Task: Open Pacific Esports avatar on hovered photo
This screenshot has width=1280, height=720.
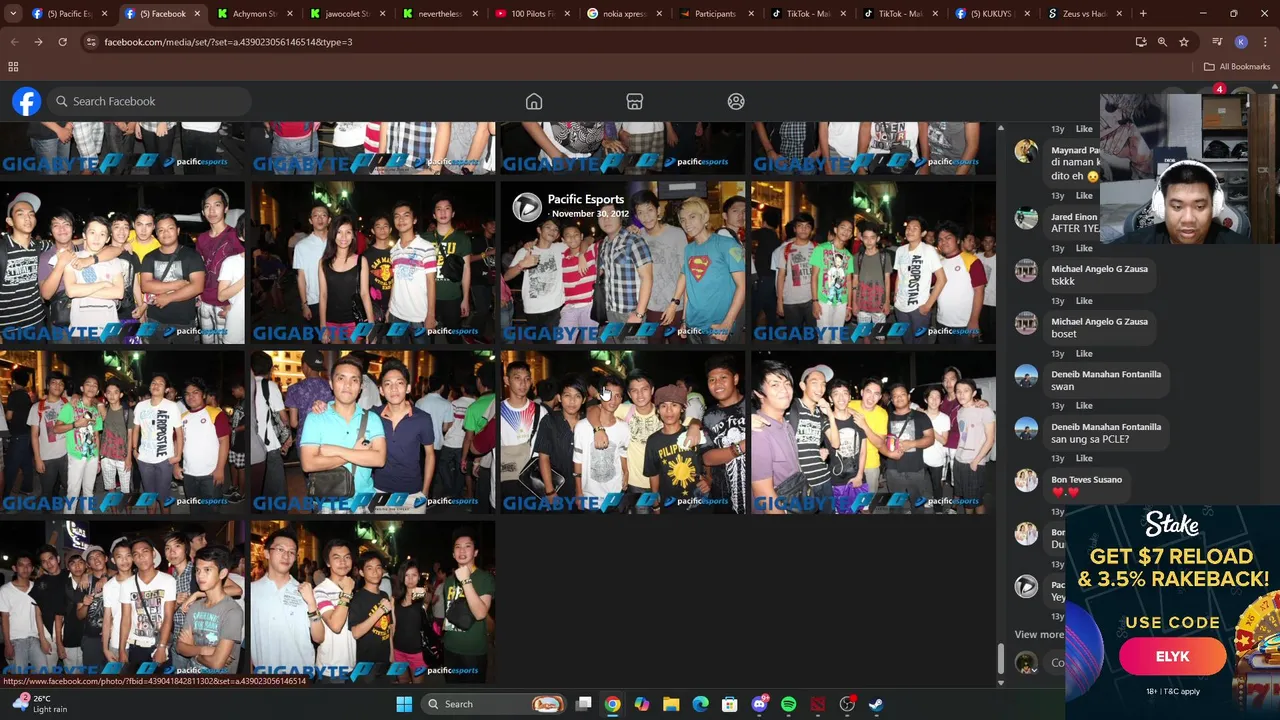Action: pos(526,207)
